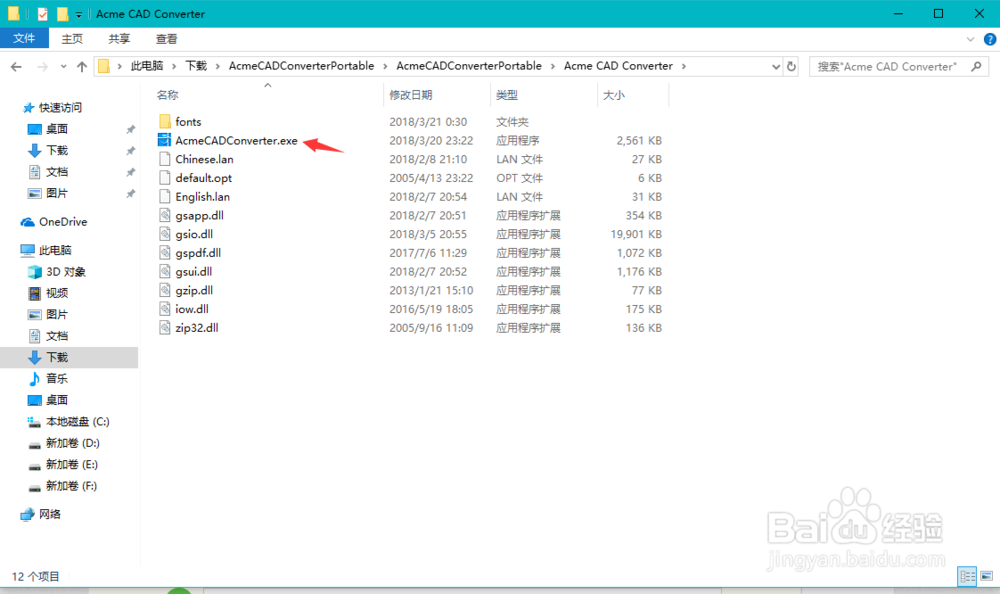Viewport: 1000px width, 594px height.
Task: Click Acme CAD Converter breadcrumb segment
Action: pos(618,66)
